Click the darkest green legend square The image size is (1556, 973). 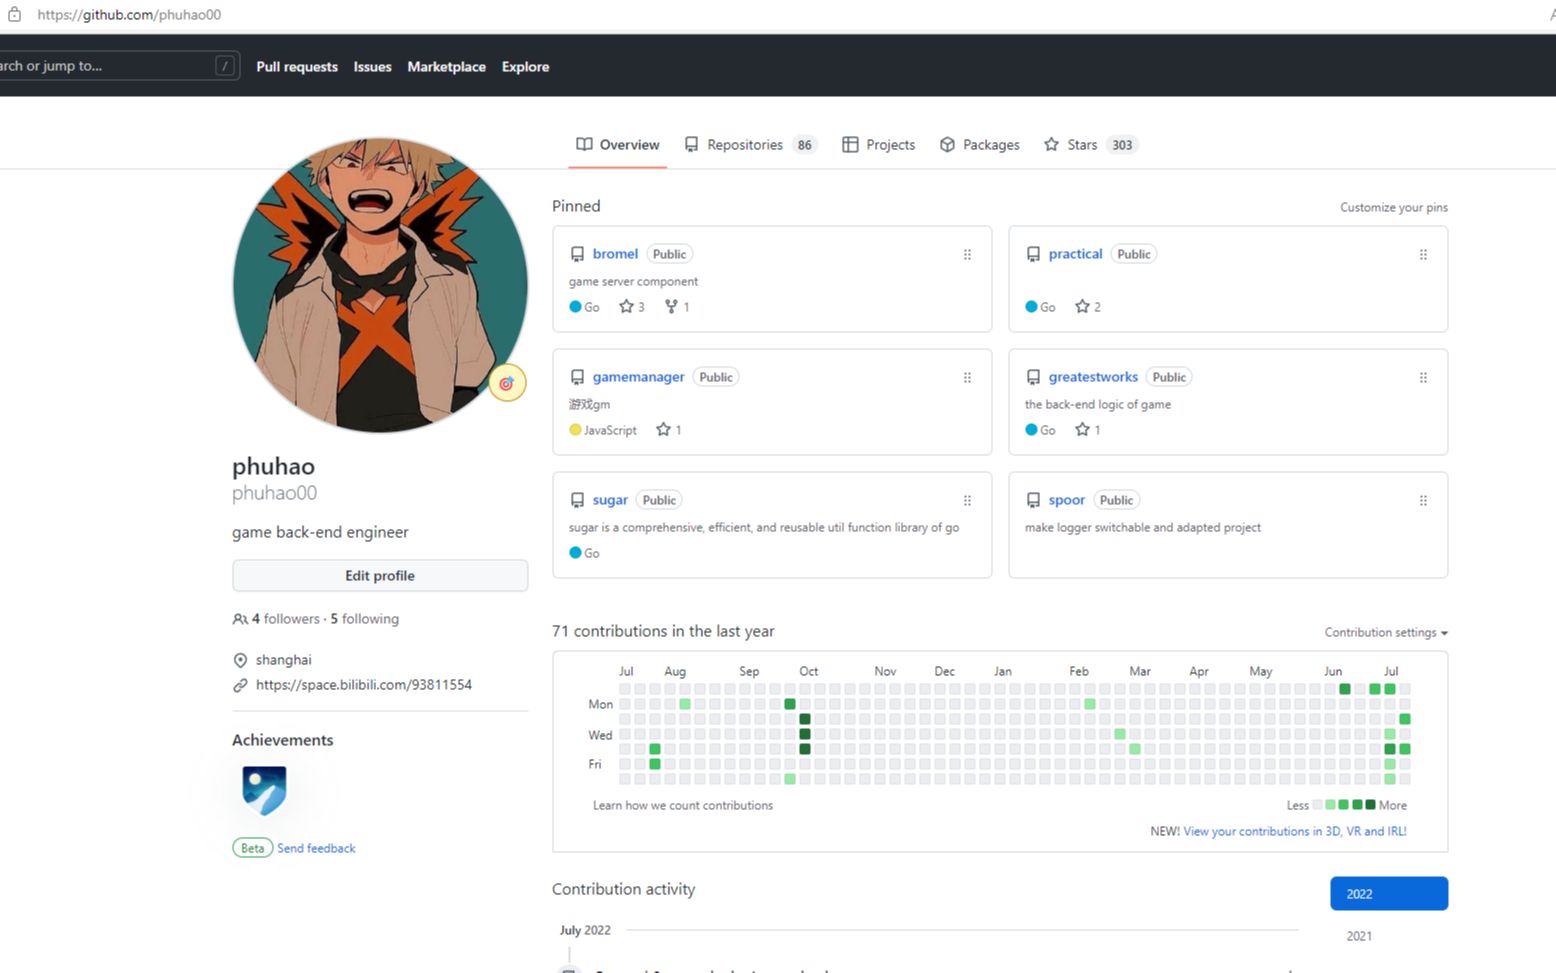(x=1370, y=805)
